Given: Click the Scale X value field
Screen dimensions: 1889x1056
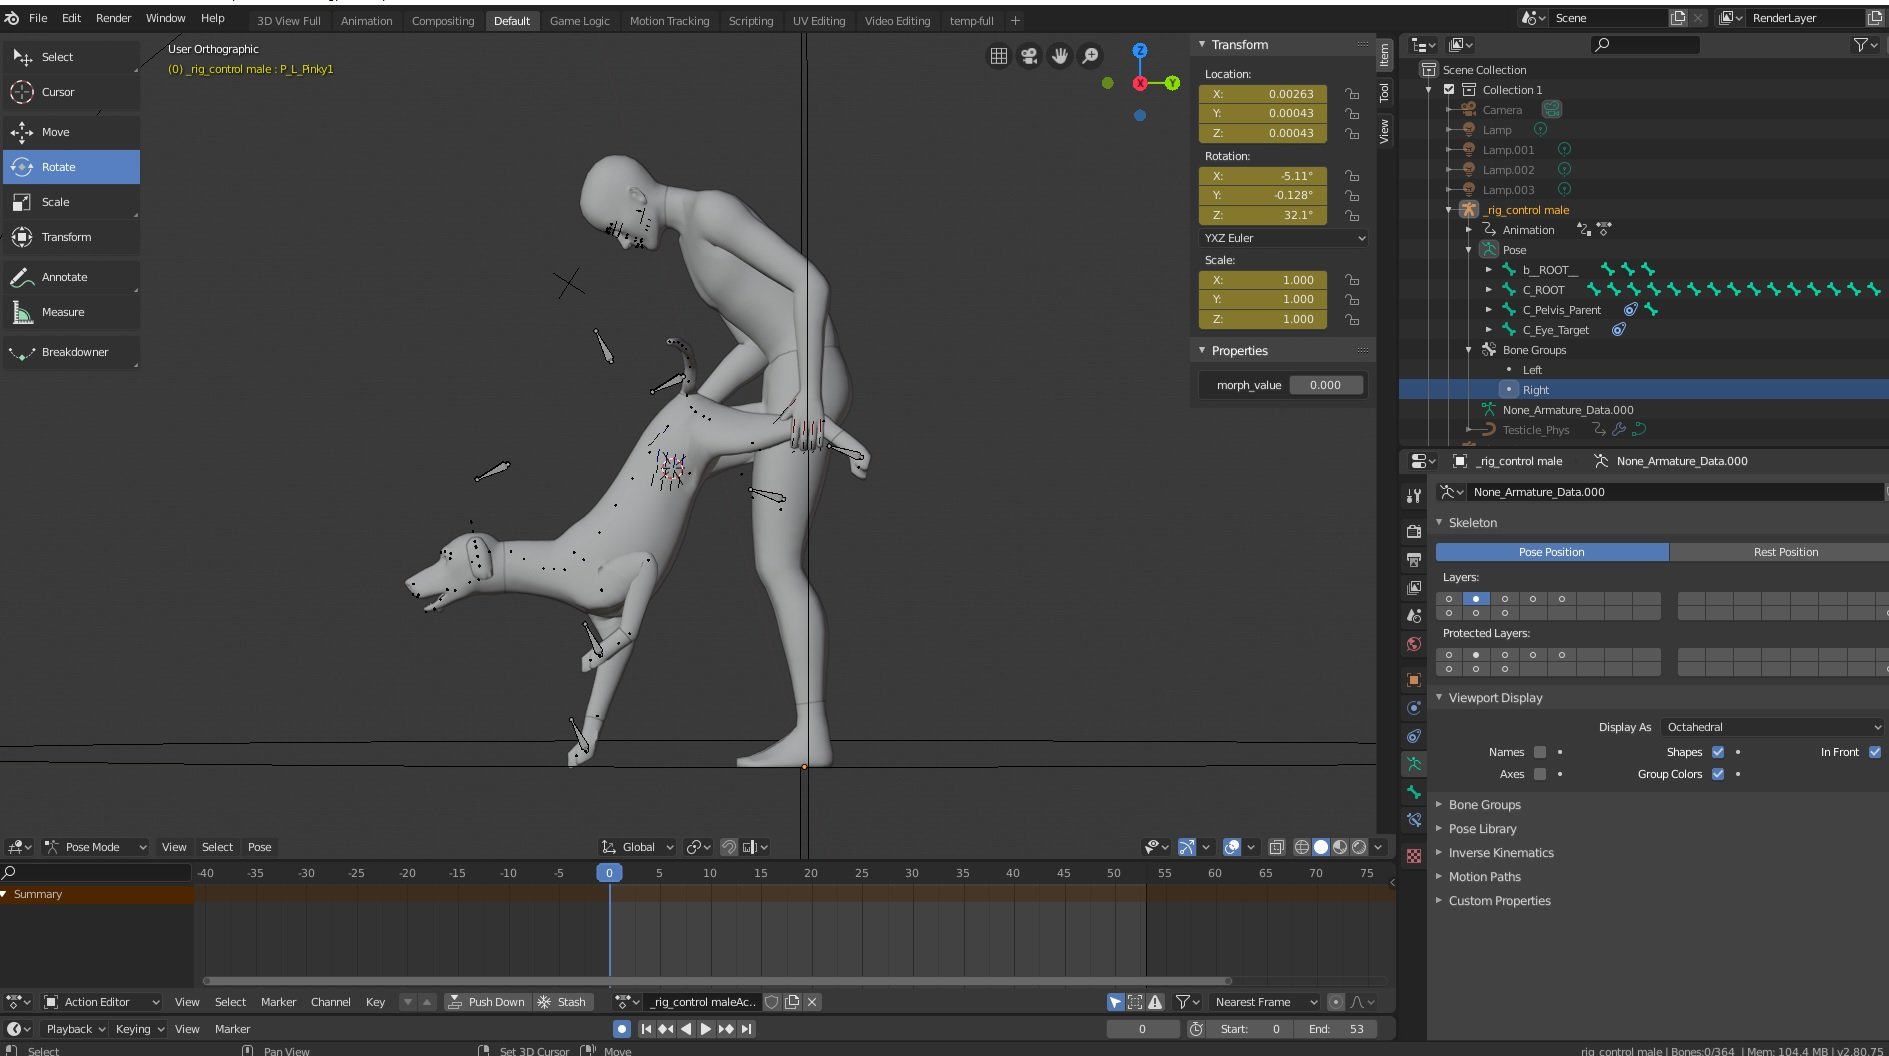Looking at the screenshot, I should tap(1263, 280).
